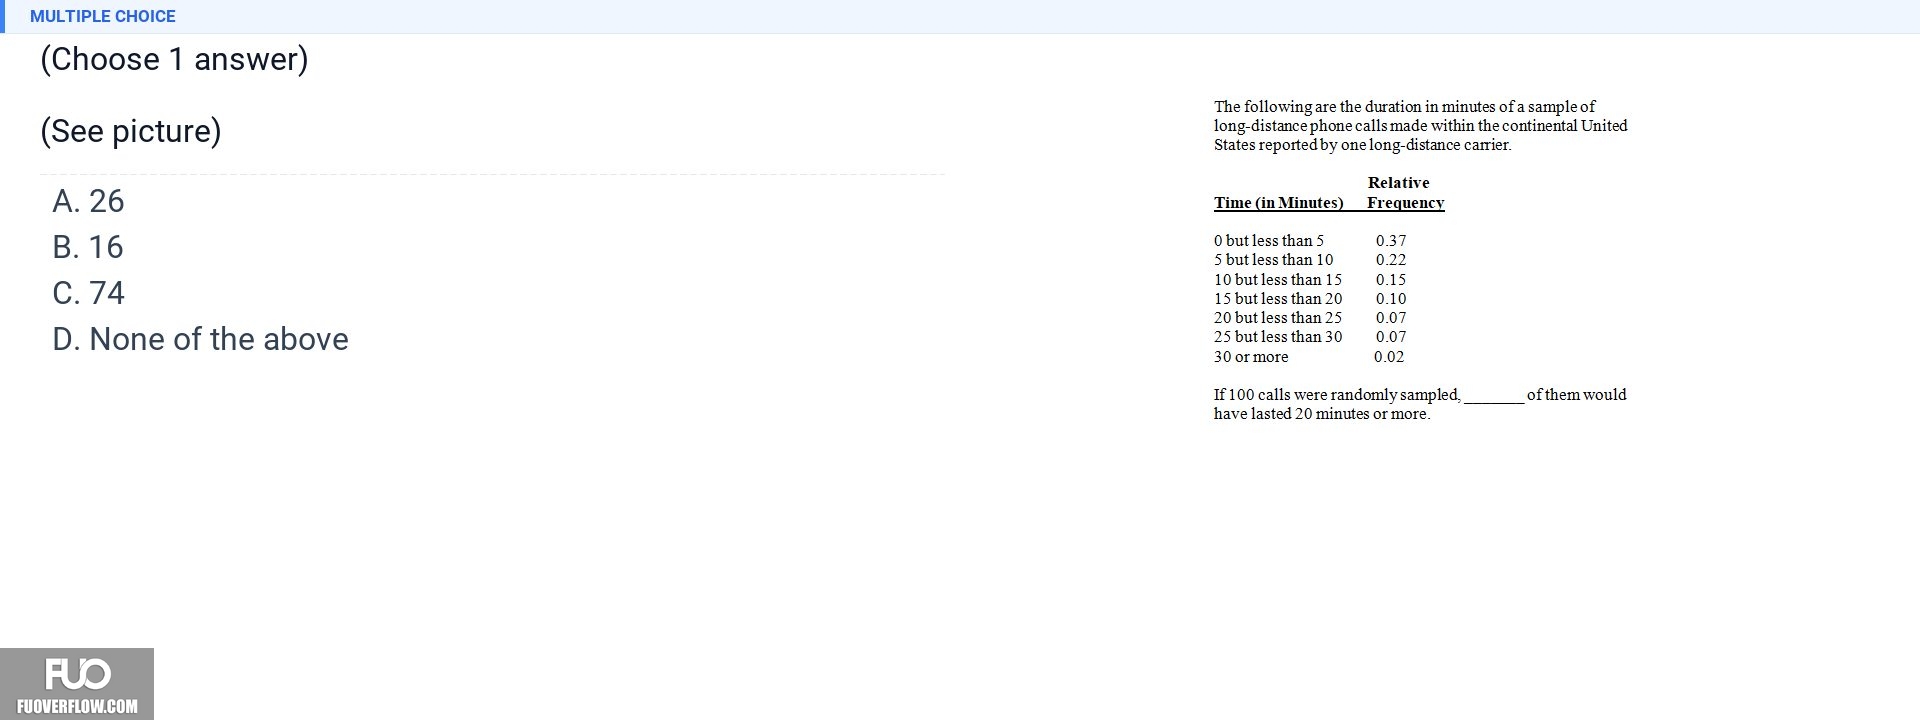
Task: Click the '15 but less than 20' row
Action: click(1310, 298)
